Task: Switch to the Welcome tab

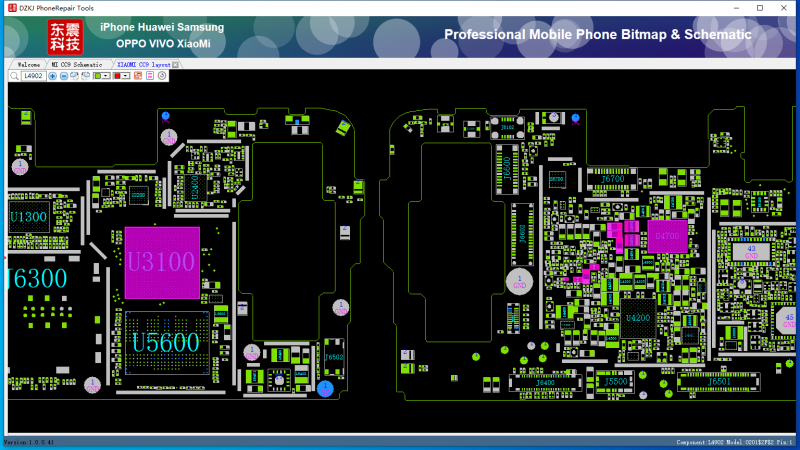Action: pos(29,65)
